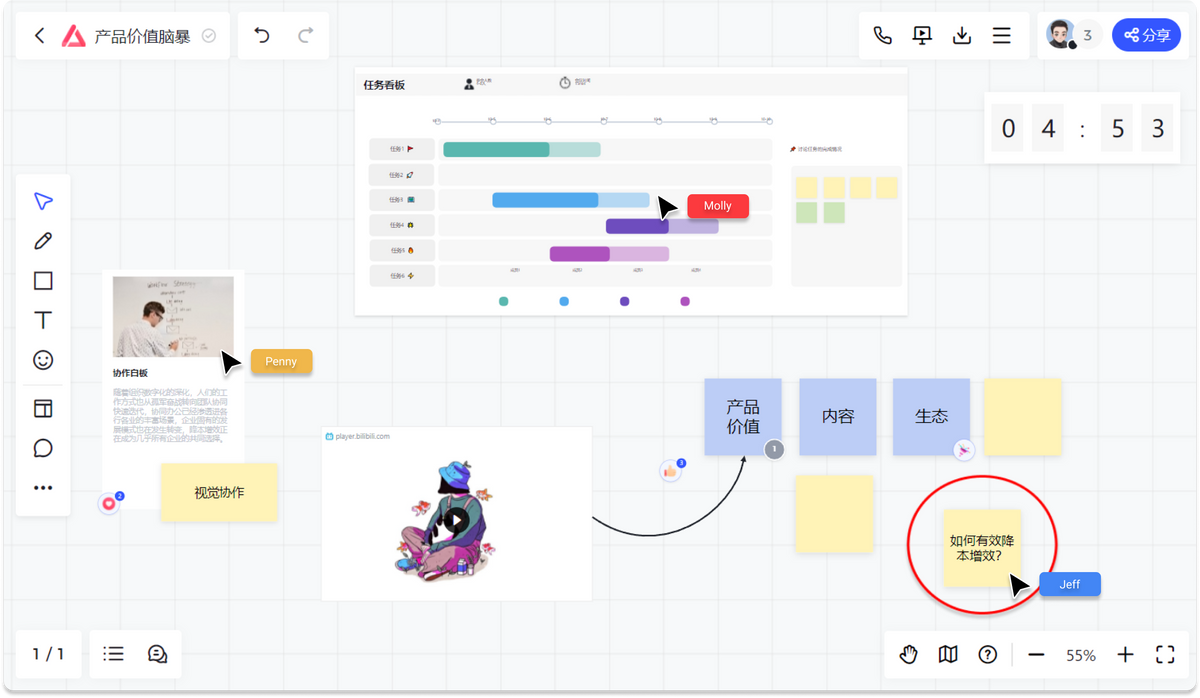Export or download the board

coord(962,35)
